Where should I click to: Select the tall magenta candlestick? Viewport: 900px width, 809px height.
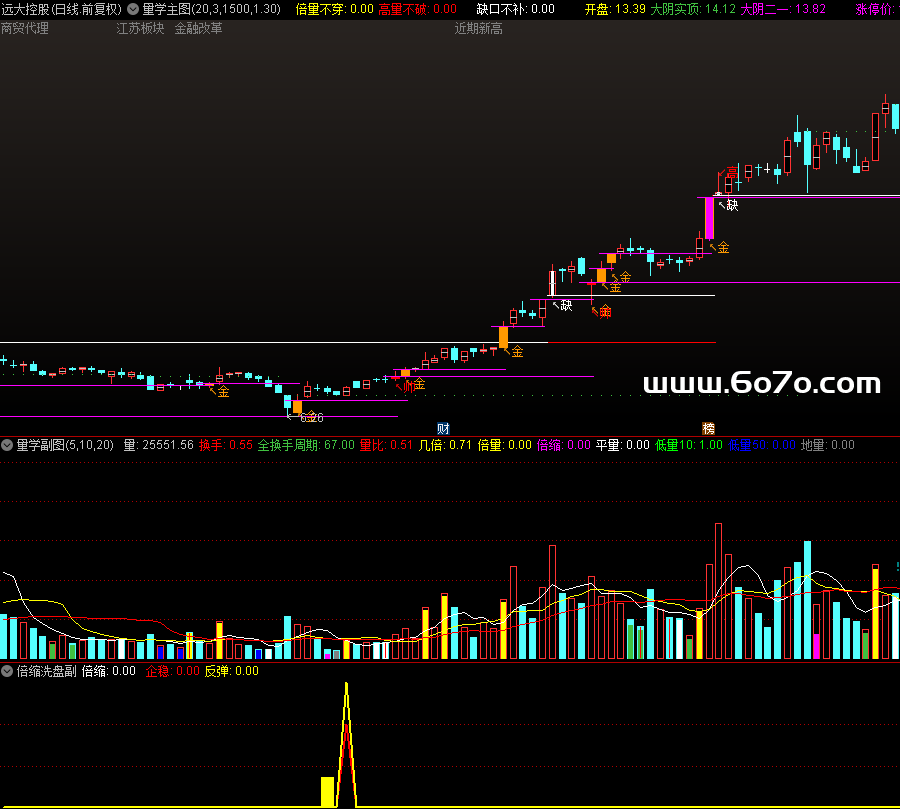click(x=709, y=218)
